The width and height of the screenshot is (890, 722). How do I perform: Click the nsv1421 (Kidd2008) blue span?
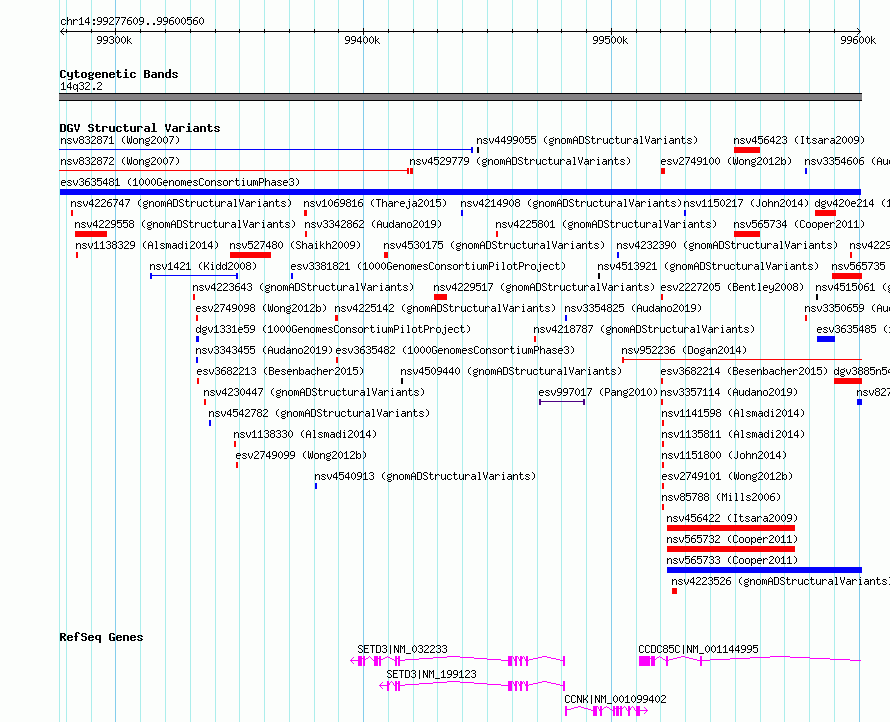[194, 276]
